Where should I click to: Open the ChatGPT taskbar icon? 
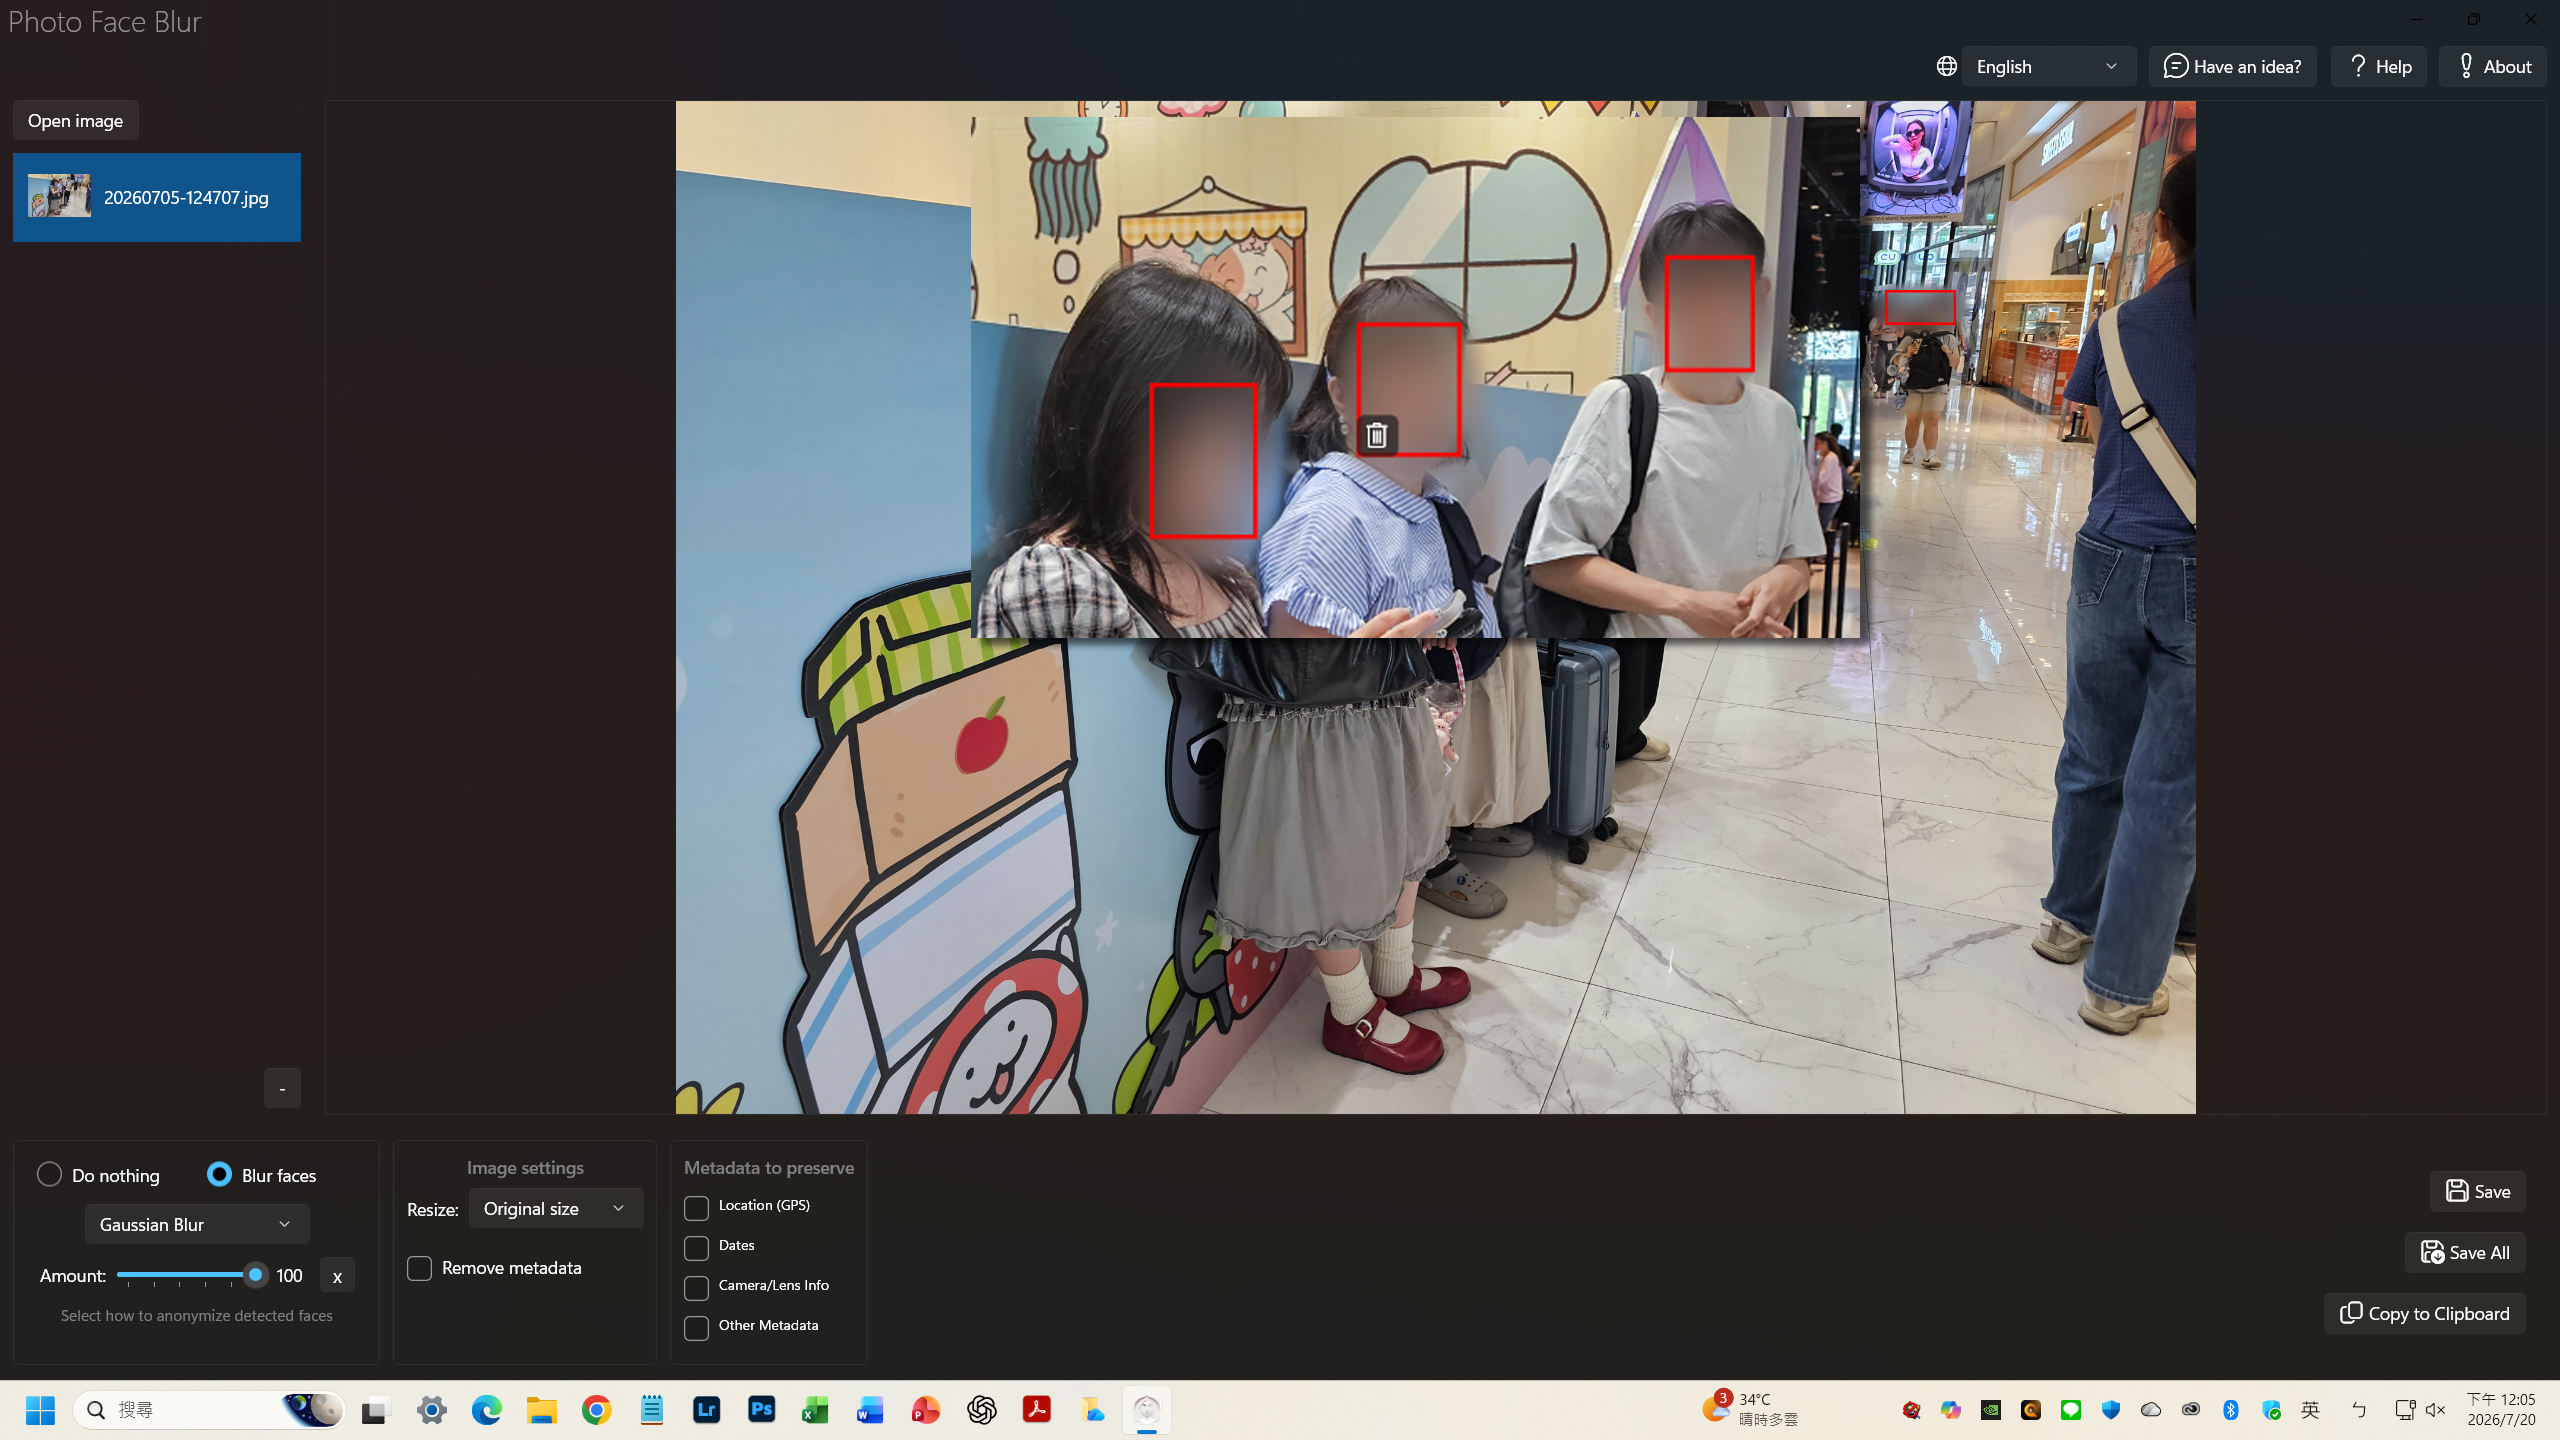click(x=981, y=1410)
